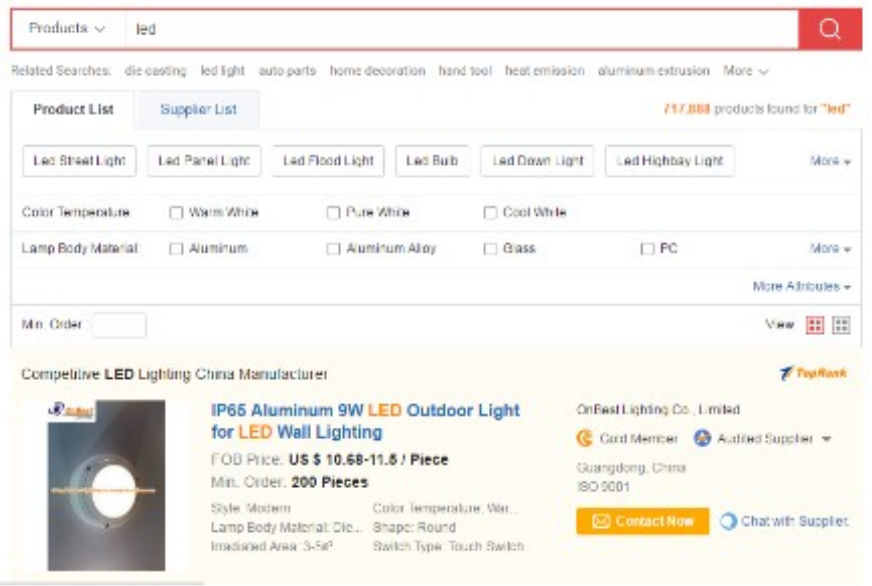Open the LED wall light product thumbnail
Viewport: 872px width, 586px height.
pos(106,485)
